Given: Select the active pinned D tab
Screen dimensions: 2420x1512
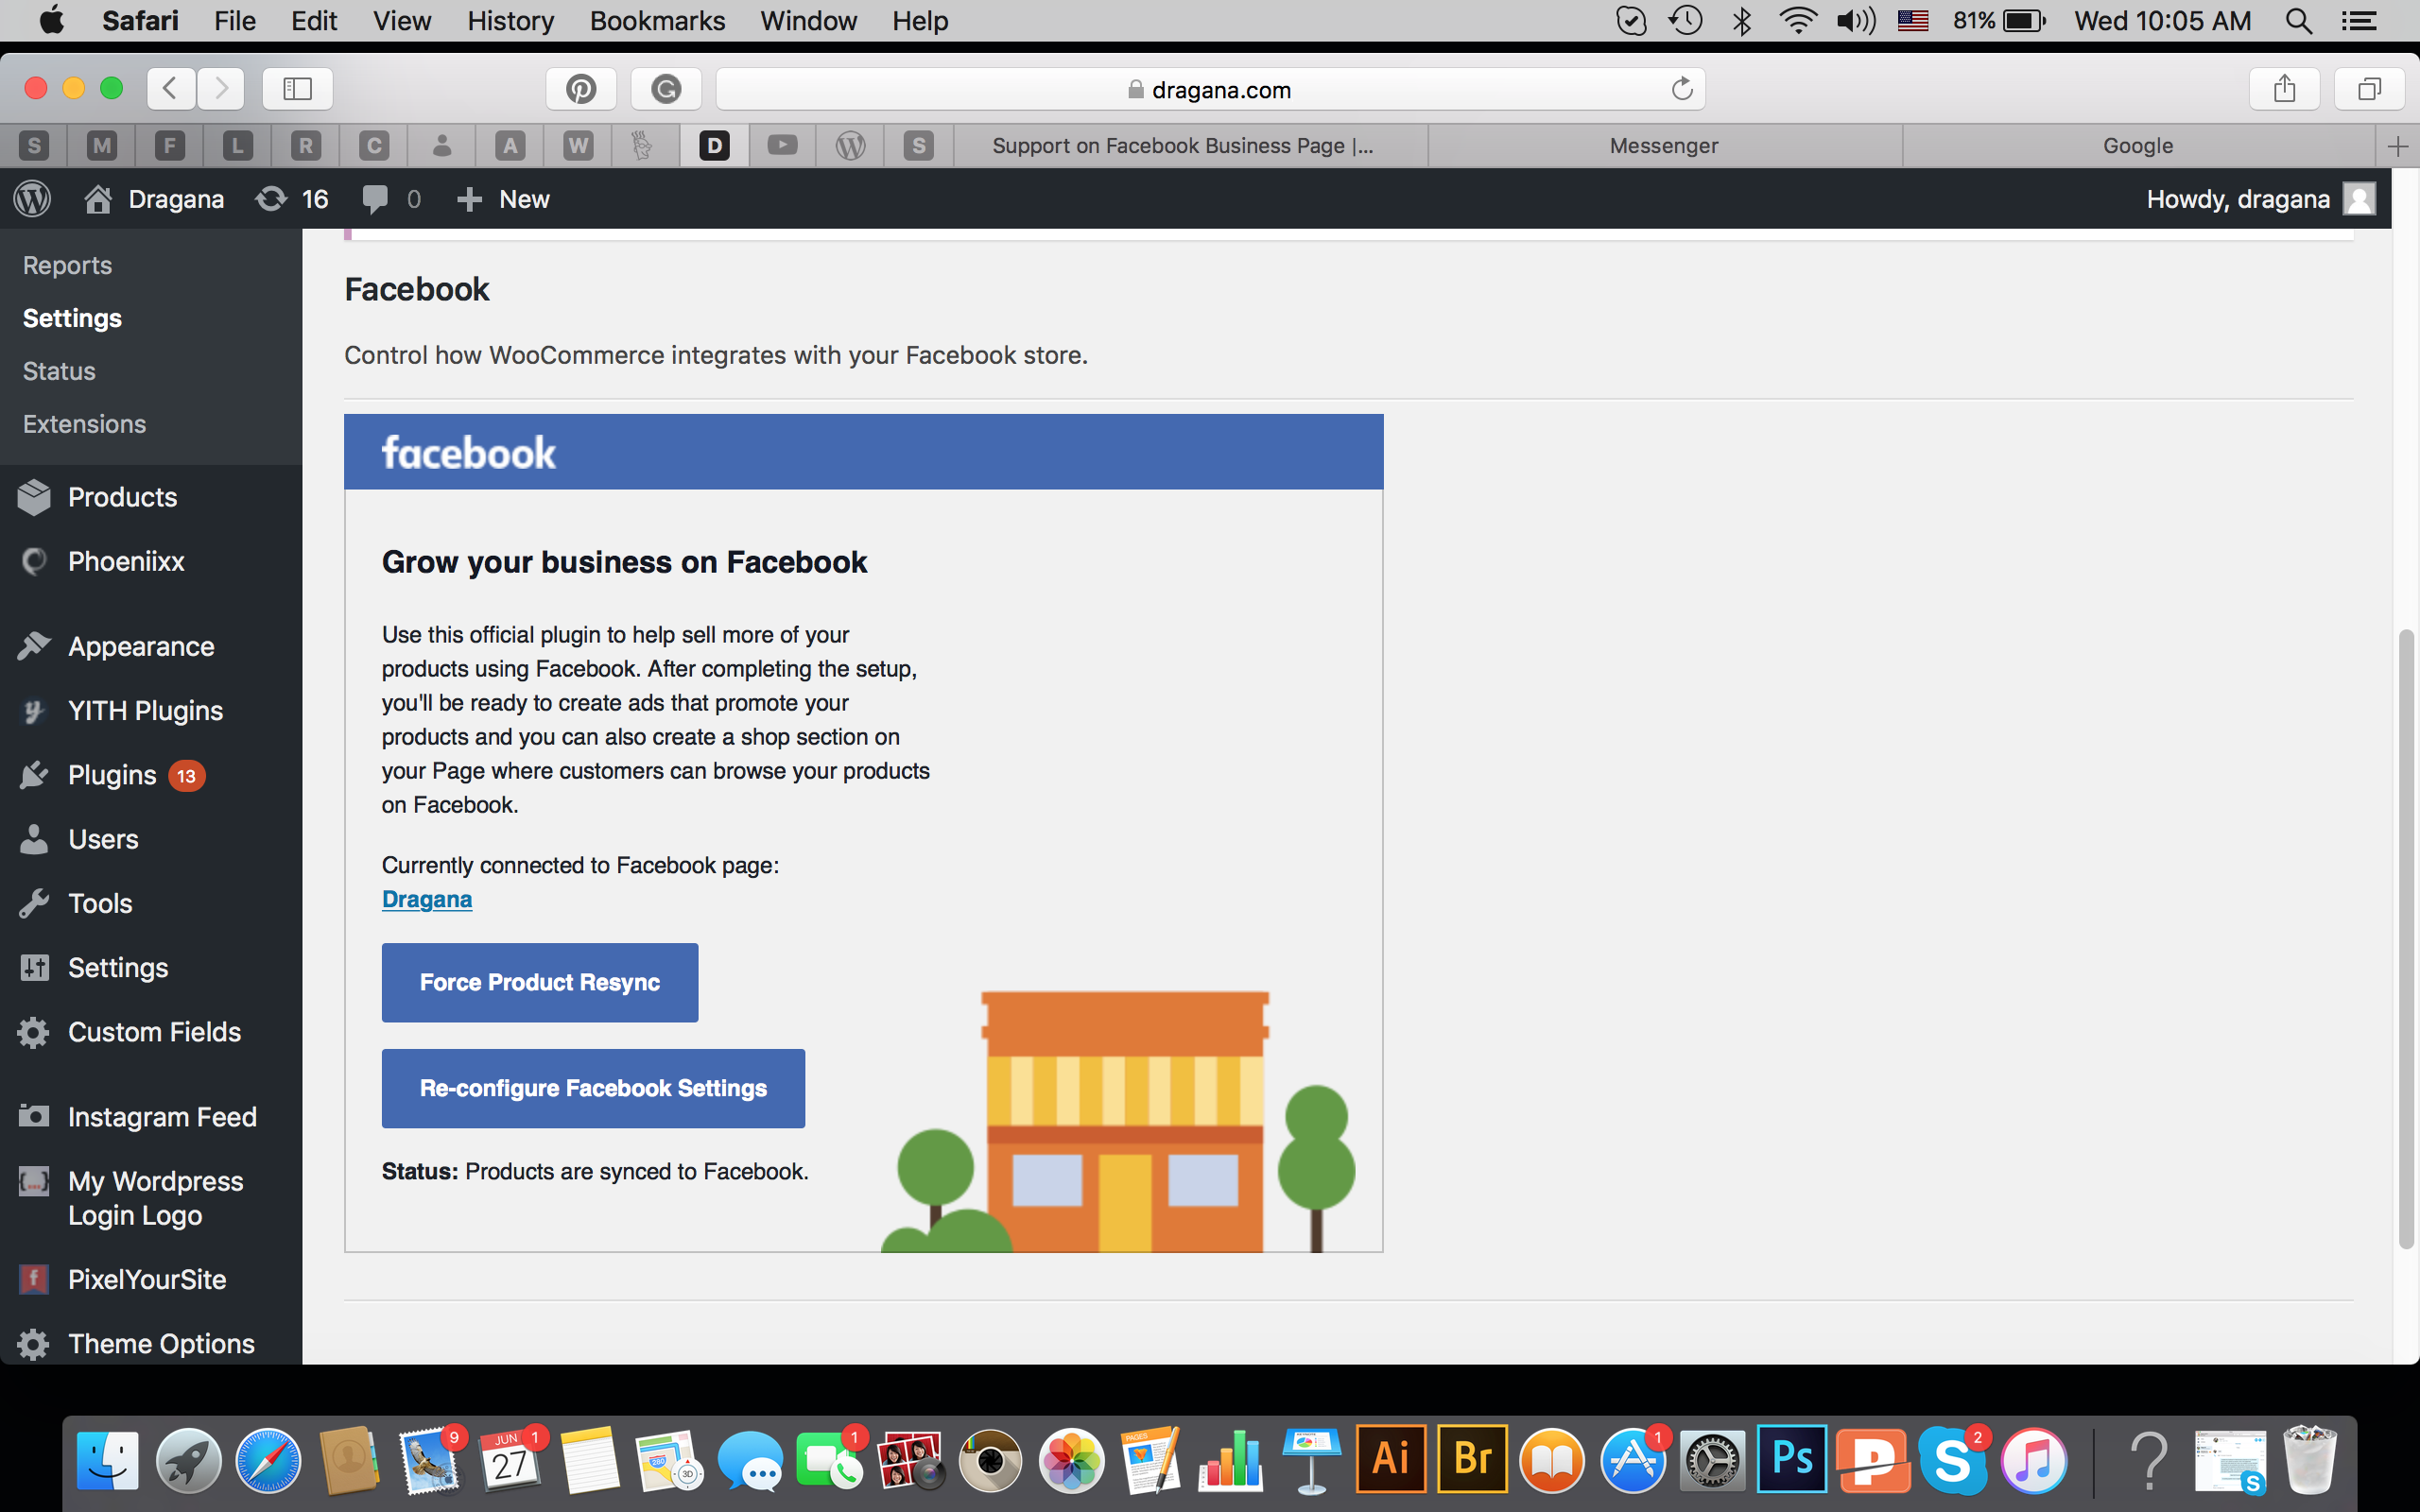Looking at the screenshot, I should (x=714, y=146).
